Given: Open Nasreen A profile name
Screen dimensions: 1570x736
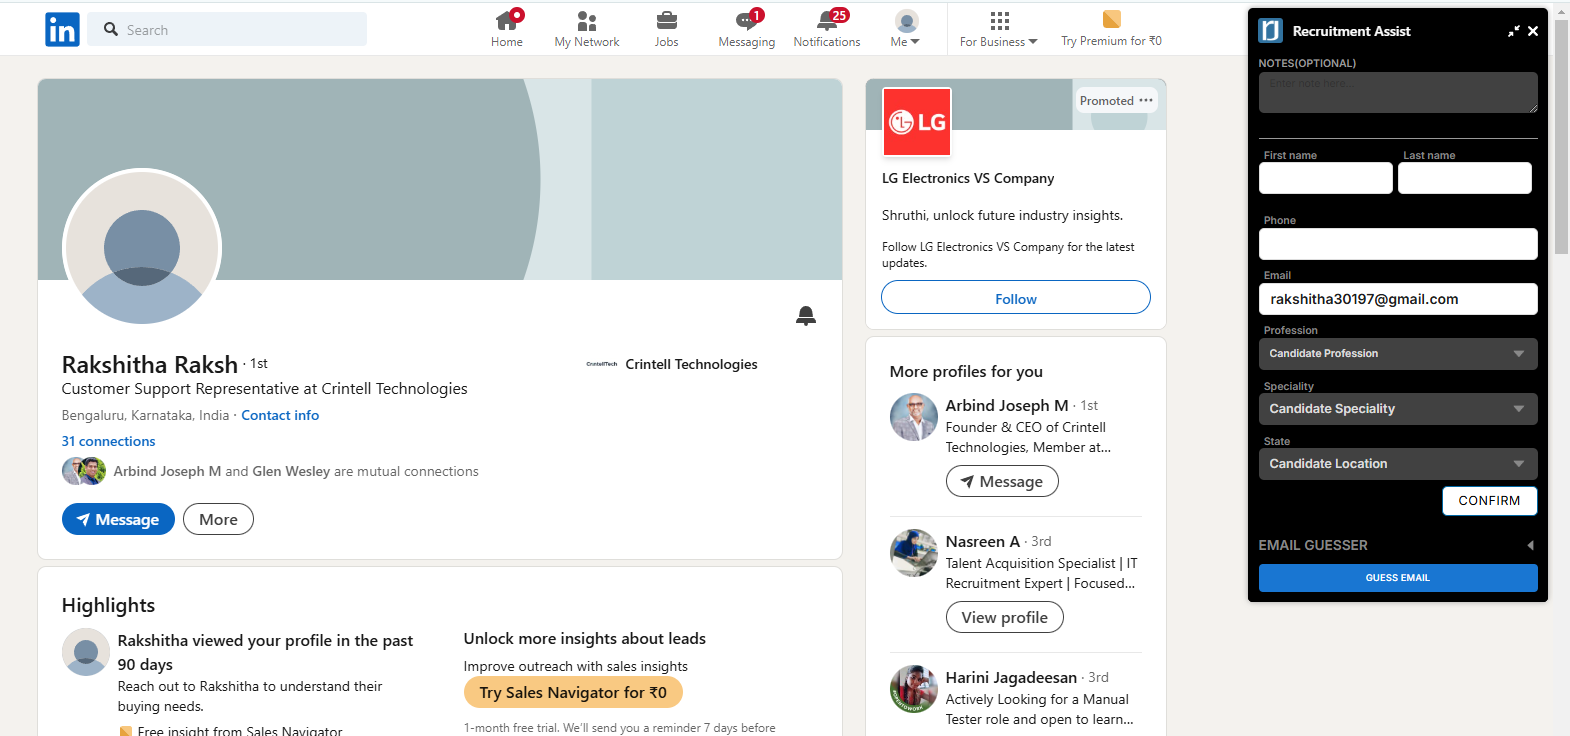Looking at the screenshot, I should (983, 541).
